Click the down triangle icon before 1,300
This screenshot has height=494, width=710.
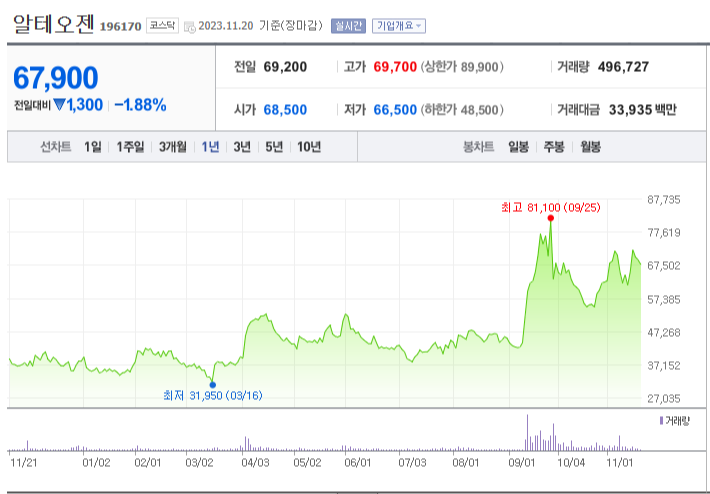click(59, 105)
